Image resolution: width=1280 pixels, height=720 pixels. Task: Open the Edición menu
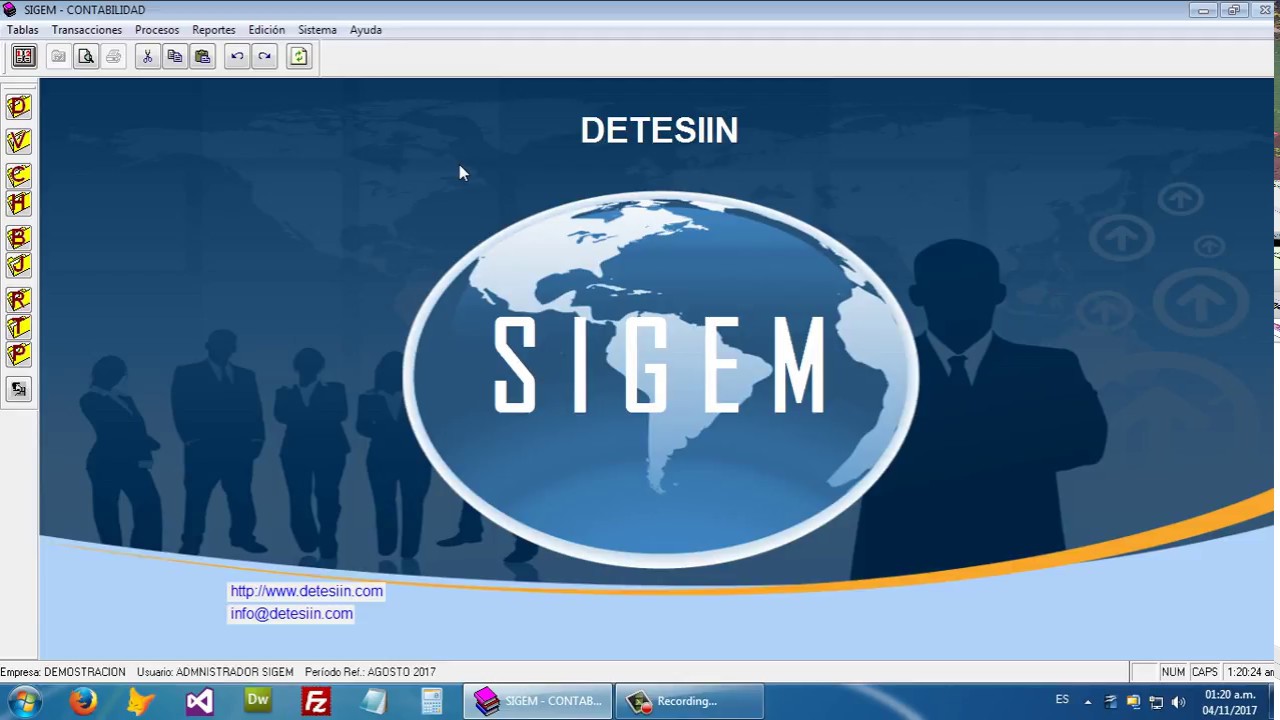point(267,30)
